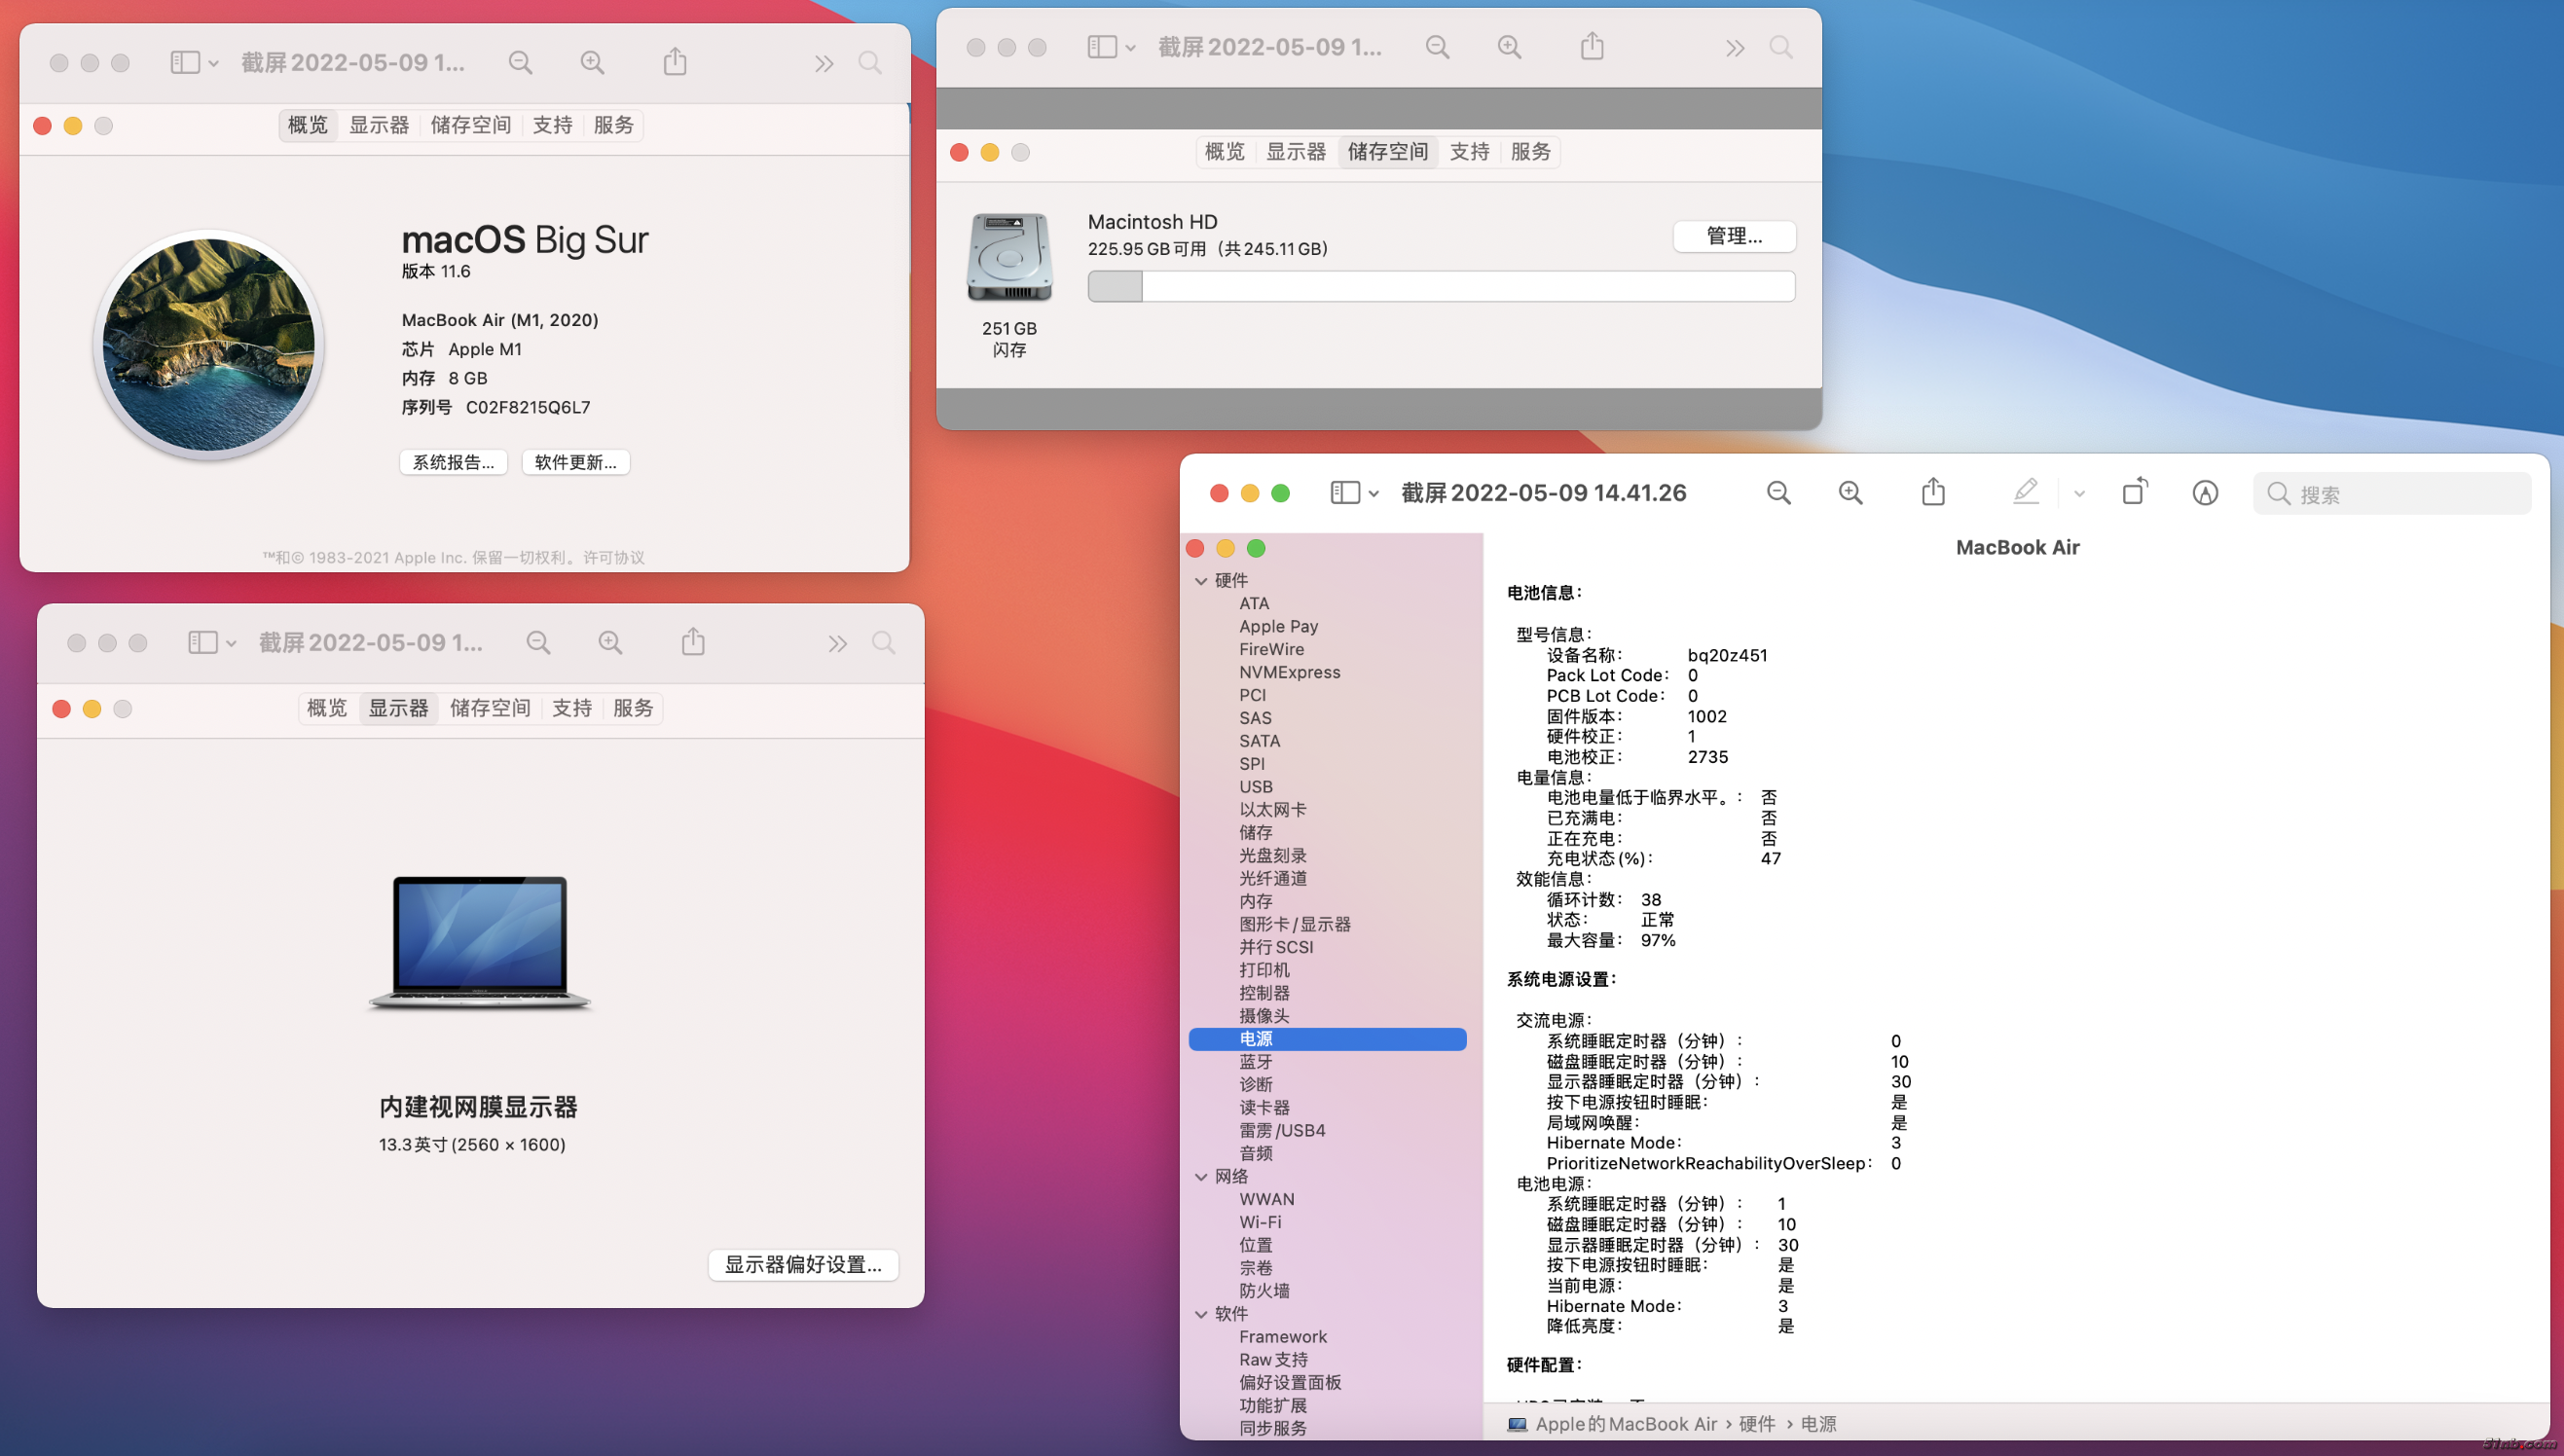Select 图形卡/显示器 in the hardware list
Image resolution: width=2564 pixels, height=1456 pixels.
1295,924
